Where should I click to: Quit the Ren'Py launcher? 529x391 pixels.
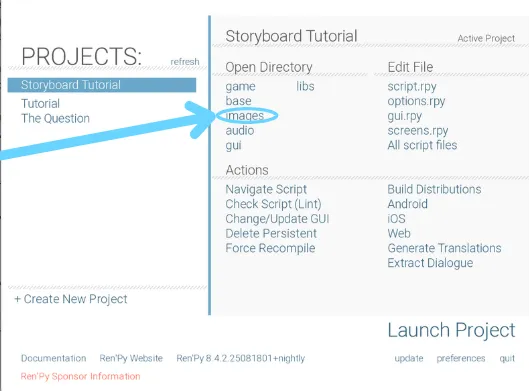tap(507, 359)
